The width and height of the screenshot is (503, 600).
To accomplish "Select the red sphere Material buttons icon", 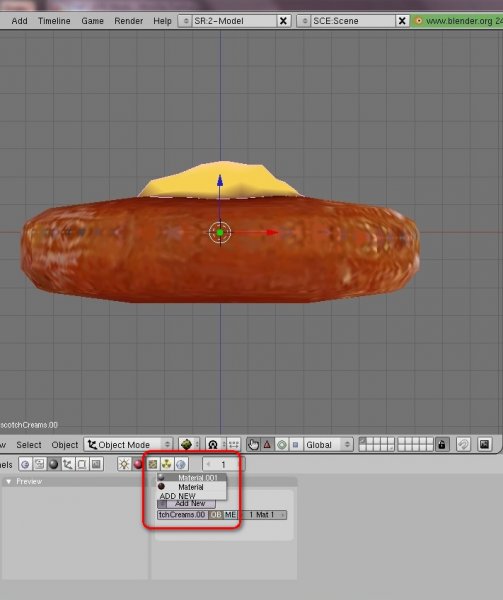I will tap(138, 464).
